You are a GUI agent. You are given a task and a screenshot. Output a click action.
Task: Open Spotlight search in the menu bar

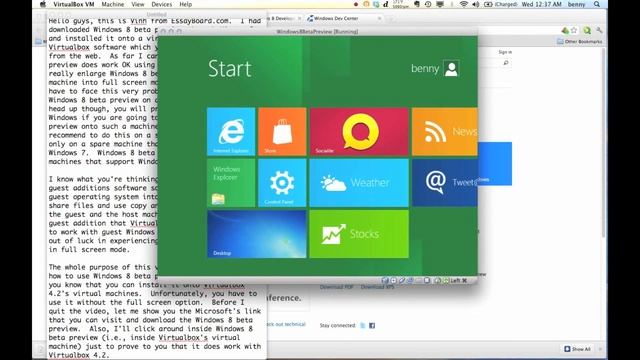tap(597, 4)
